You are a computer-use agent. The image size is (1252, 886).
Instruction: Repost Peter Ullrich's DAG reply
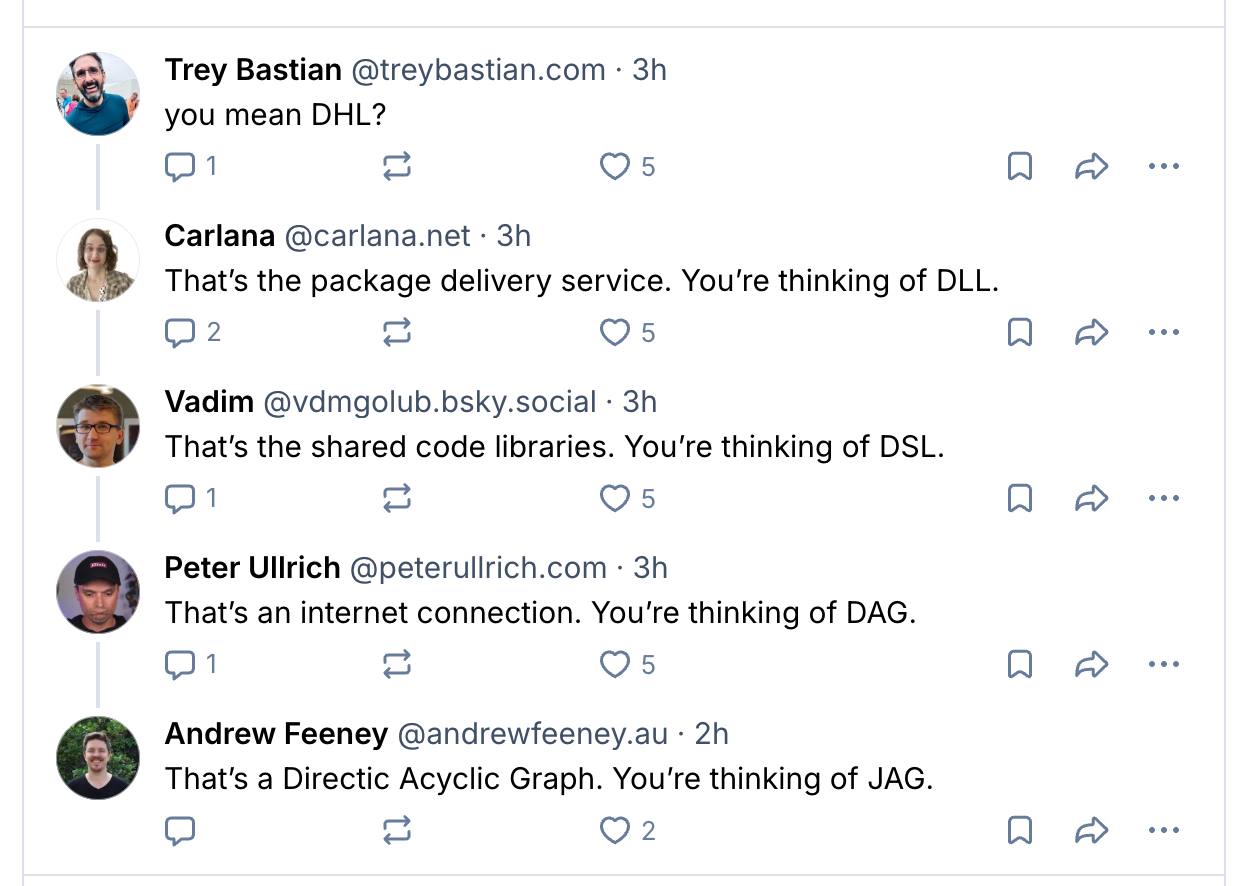tap(397, 664)
